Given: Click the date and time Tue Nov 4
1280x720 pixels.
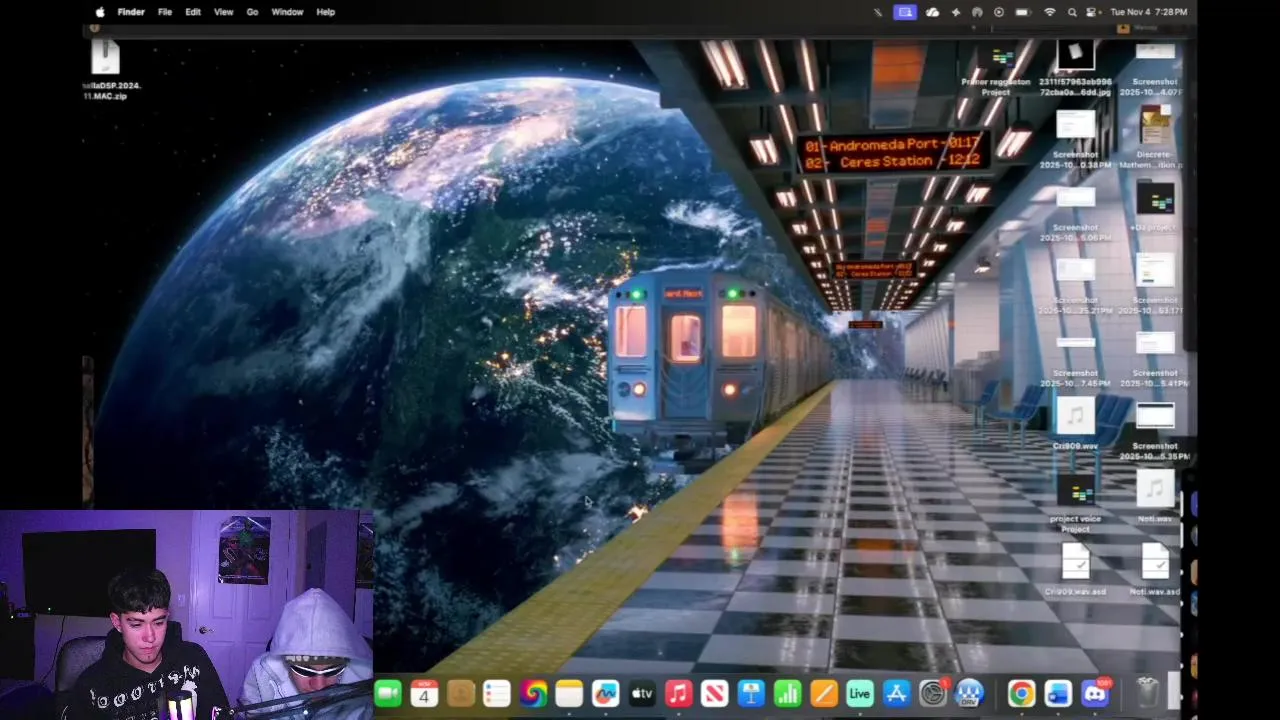Looking at the screenshot, I should (x=1148, y=12).
